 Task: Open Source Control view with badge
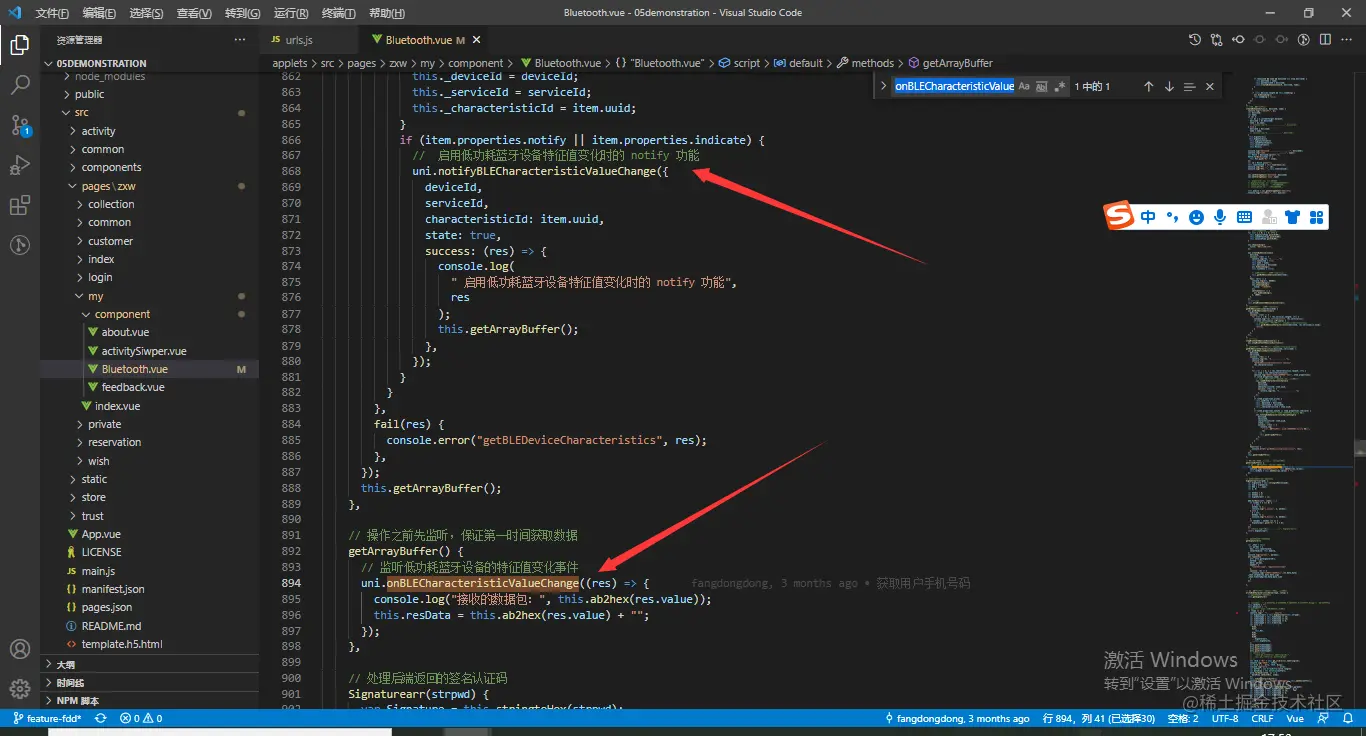click(19, 126)
